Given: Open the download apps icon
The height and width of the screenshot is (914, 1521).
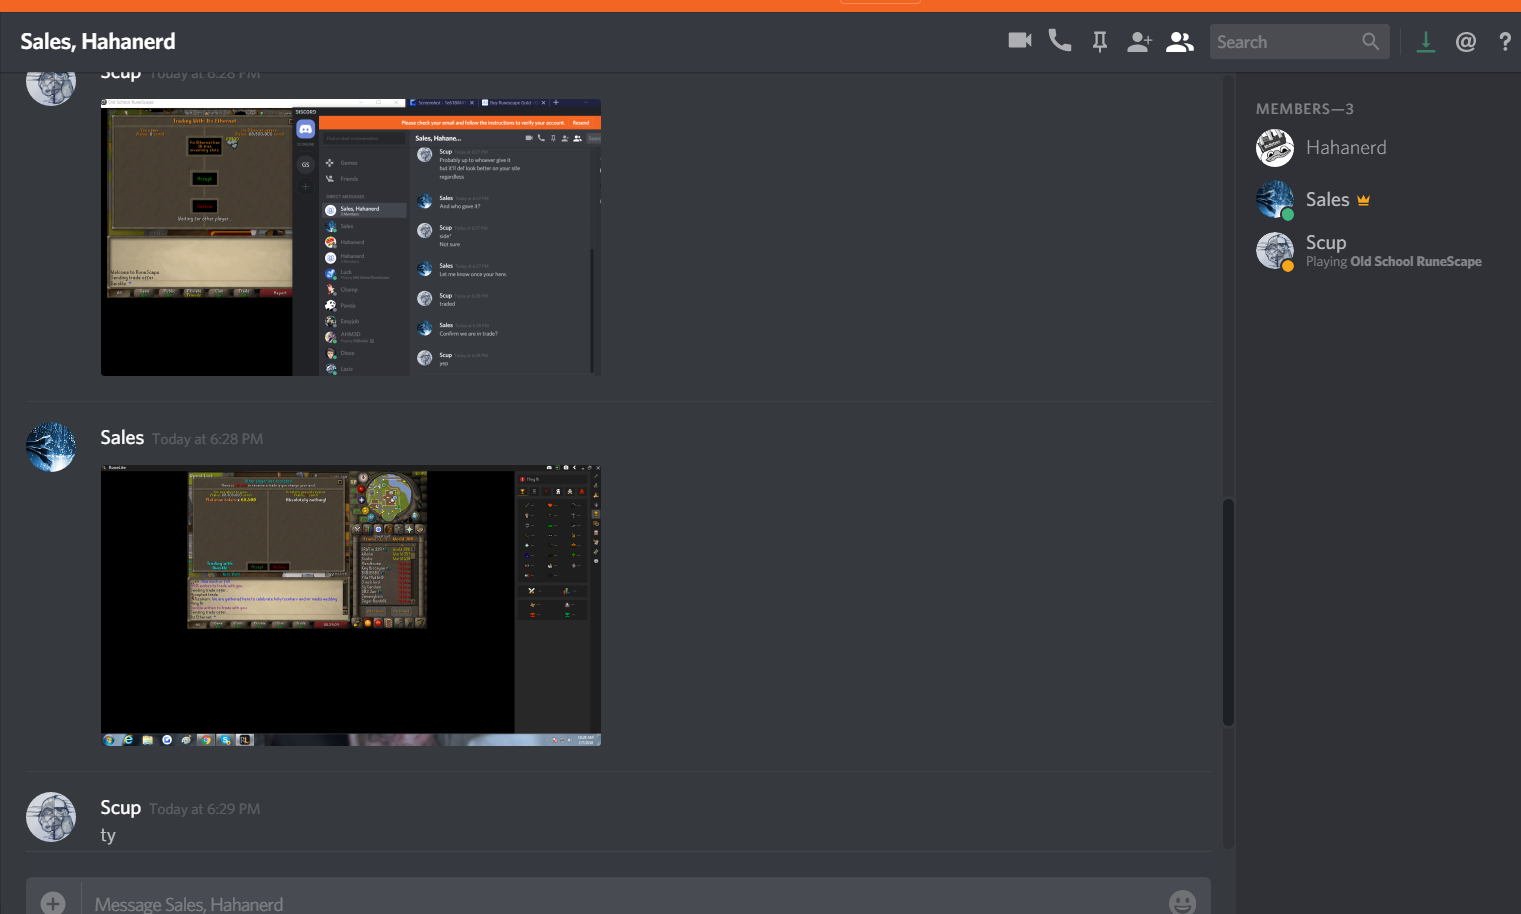Looking at the screenshot, I should point(1426,42).
